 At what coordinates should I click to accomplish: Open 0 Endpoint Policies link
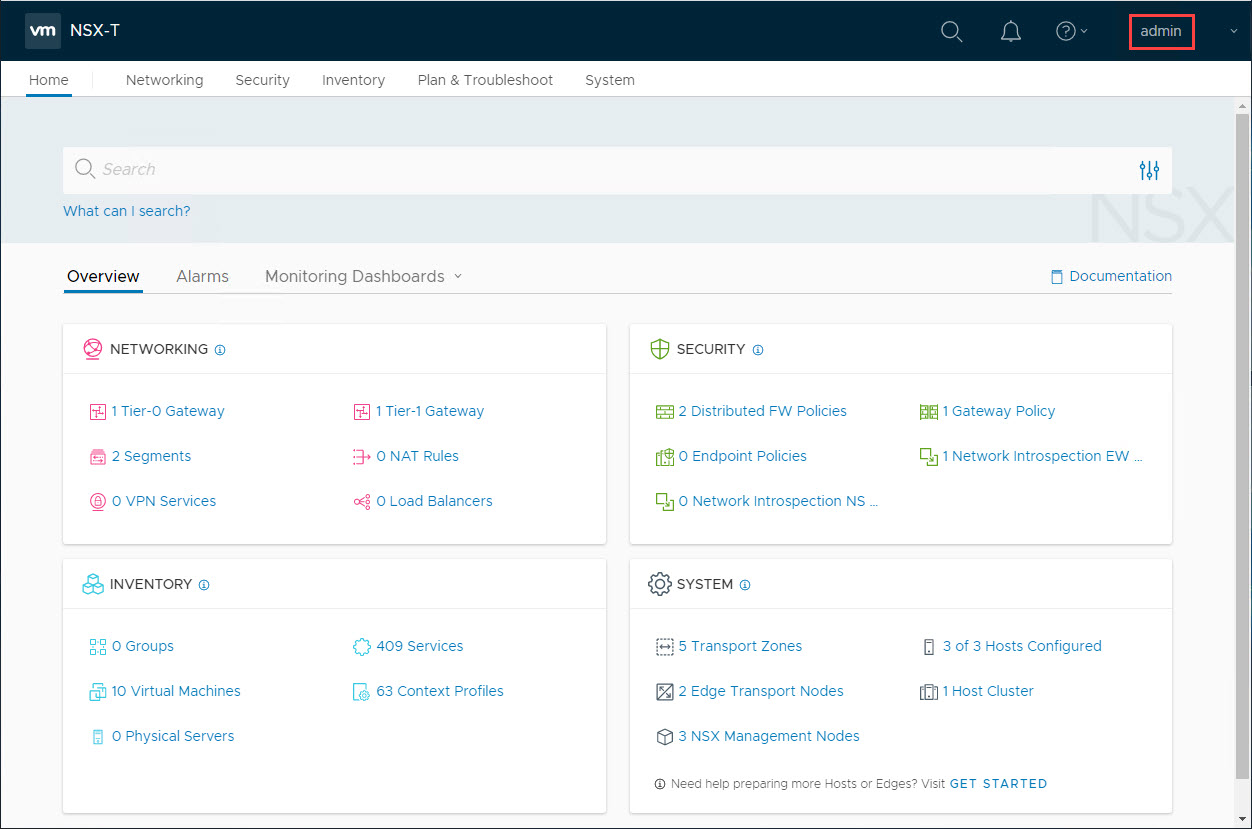[x=742, y=456]
